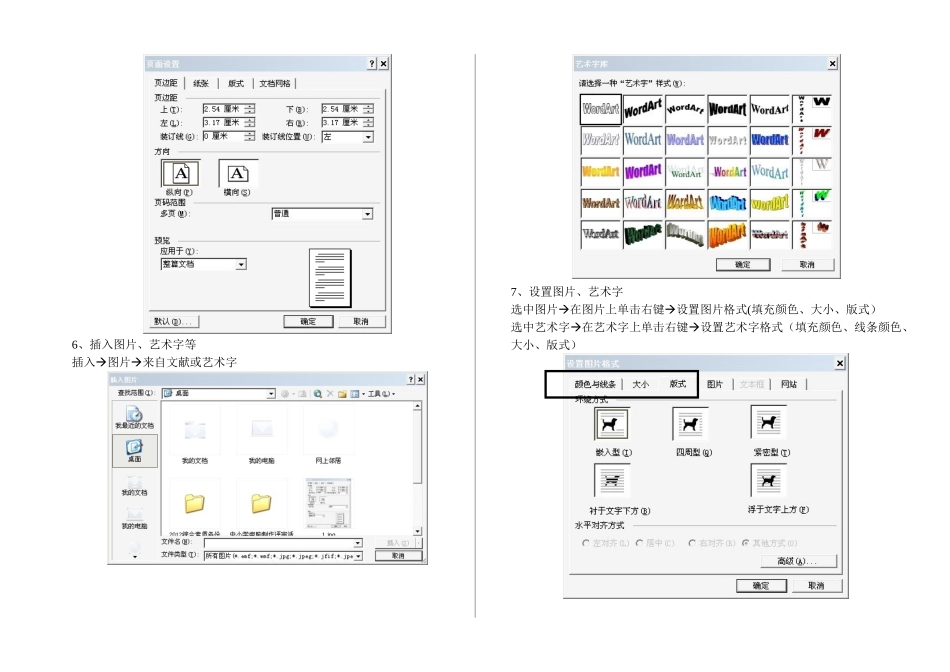Expand more places arrow in 插入图片 sidebar
950x672 pixels.
135,556
